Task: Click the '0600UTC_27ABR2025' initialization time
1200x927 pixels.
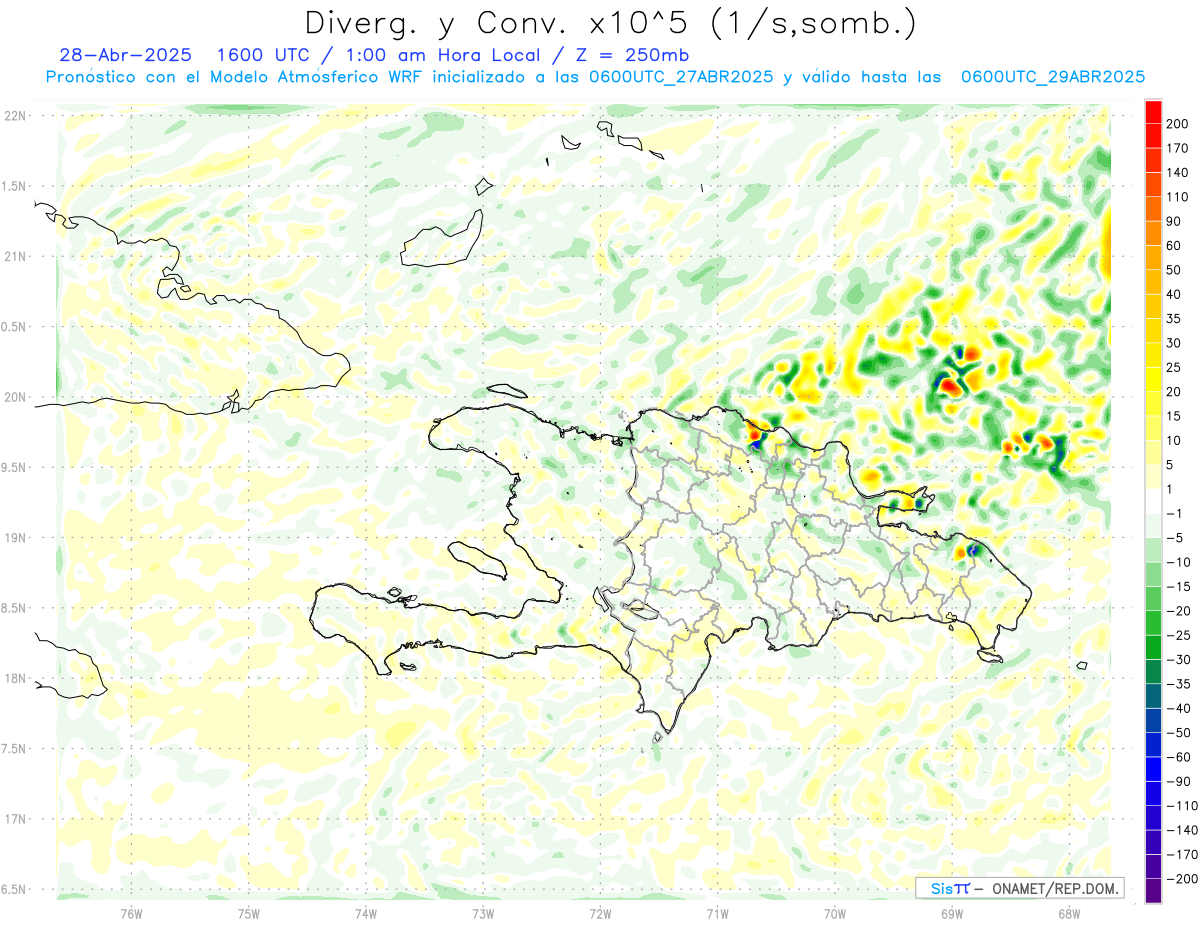Action: tap(680, 77)
